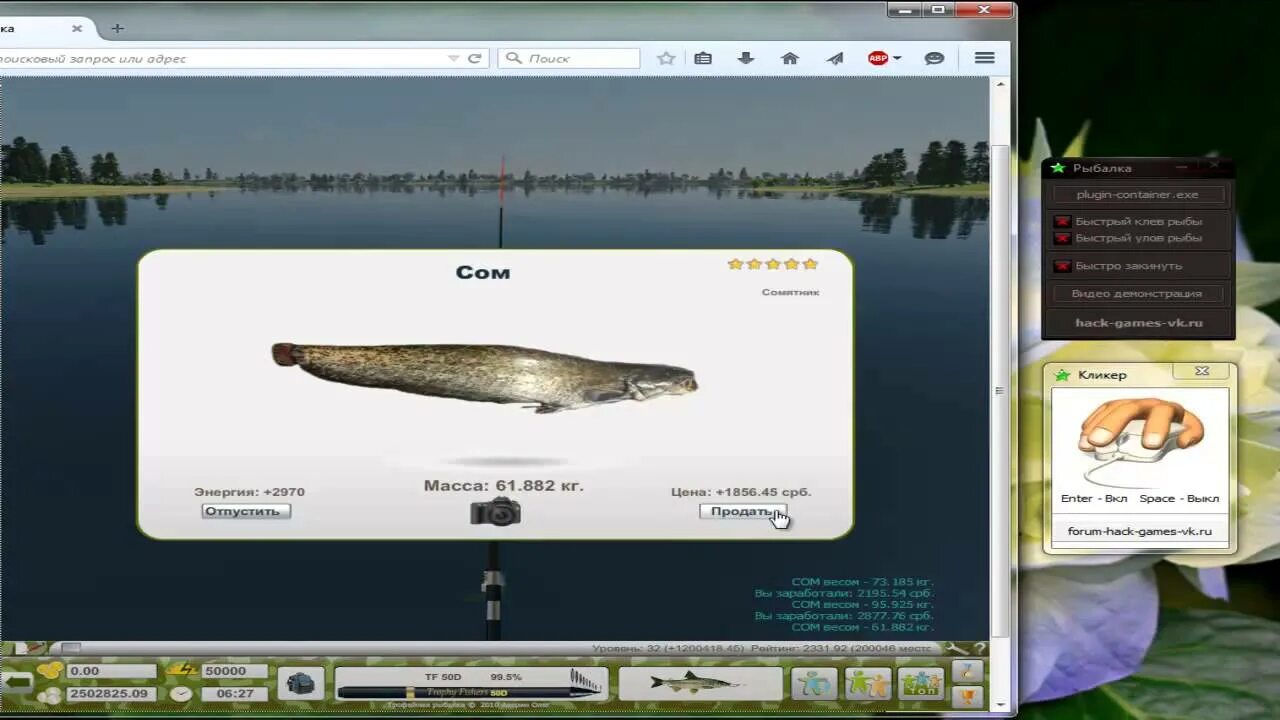Toggle Быстро закинуть checkbox
The width and height of the screenshot is (1280, 720).
coord(1063,266)
